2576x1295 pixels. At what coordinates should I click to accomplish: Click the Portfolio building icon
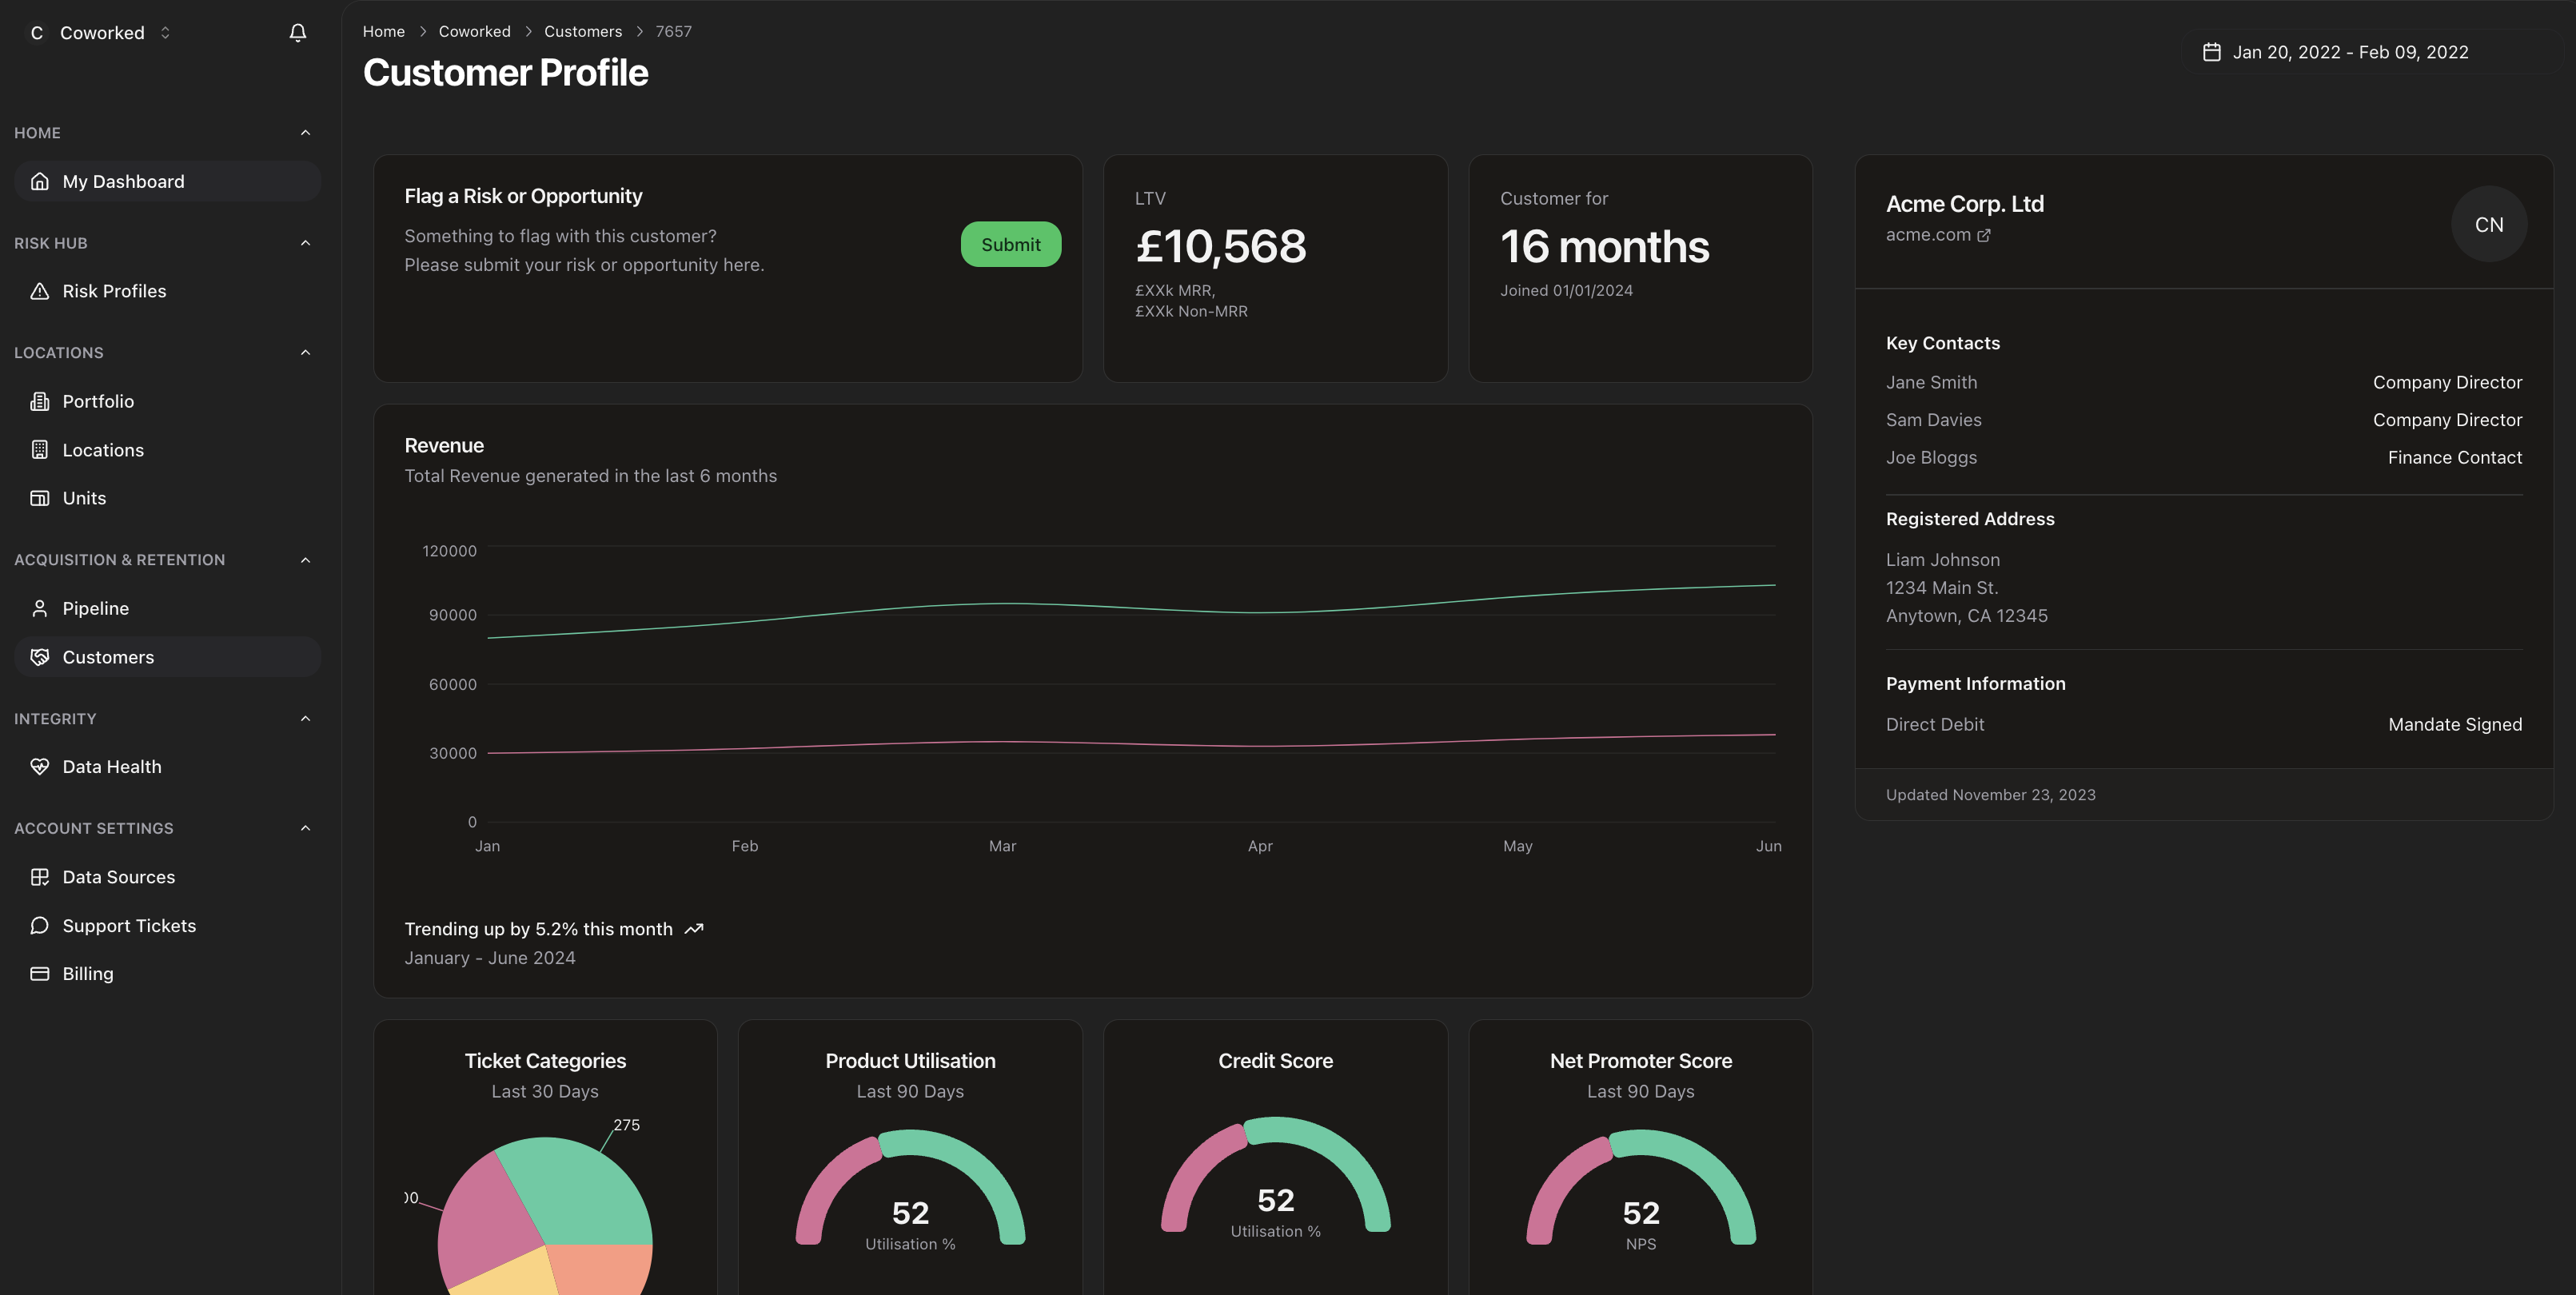[x=39, y=401]
